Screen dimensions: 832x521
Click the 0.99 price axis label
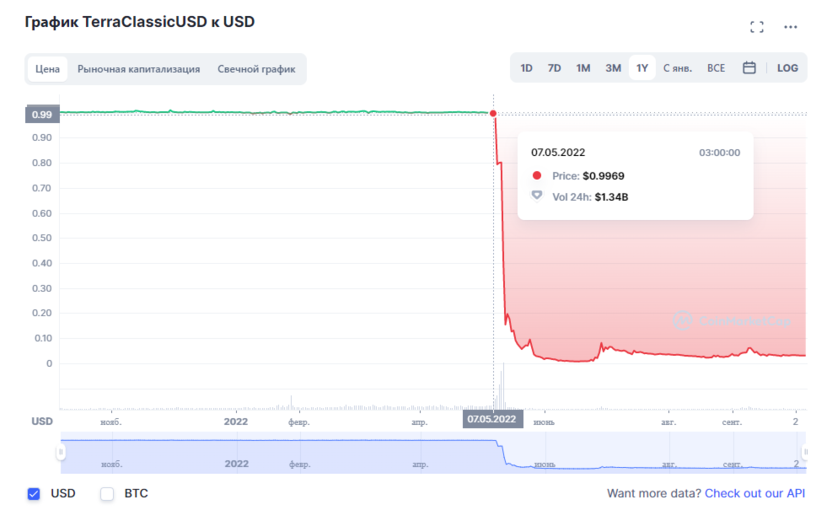click(42, 115)
